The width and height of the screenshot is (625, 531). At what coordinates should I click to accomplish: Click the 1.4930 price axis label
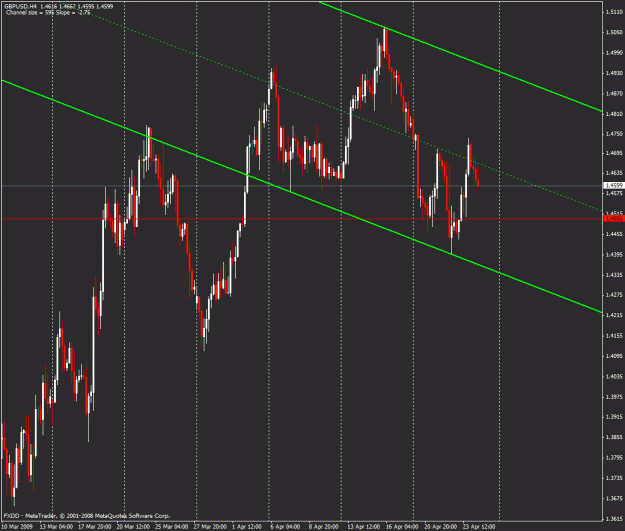[x=614, y=73]
